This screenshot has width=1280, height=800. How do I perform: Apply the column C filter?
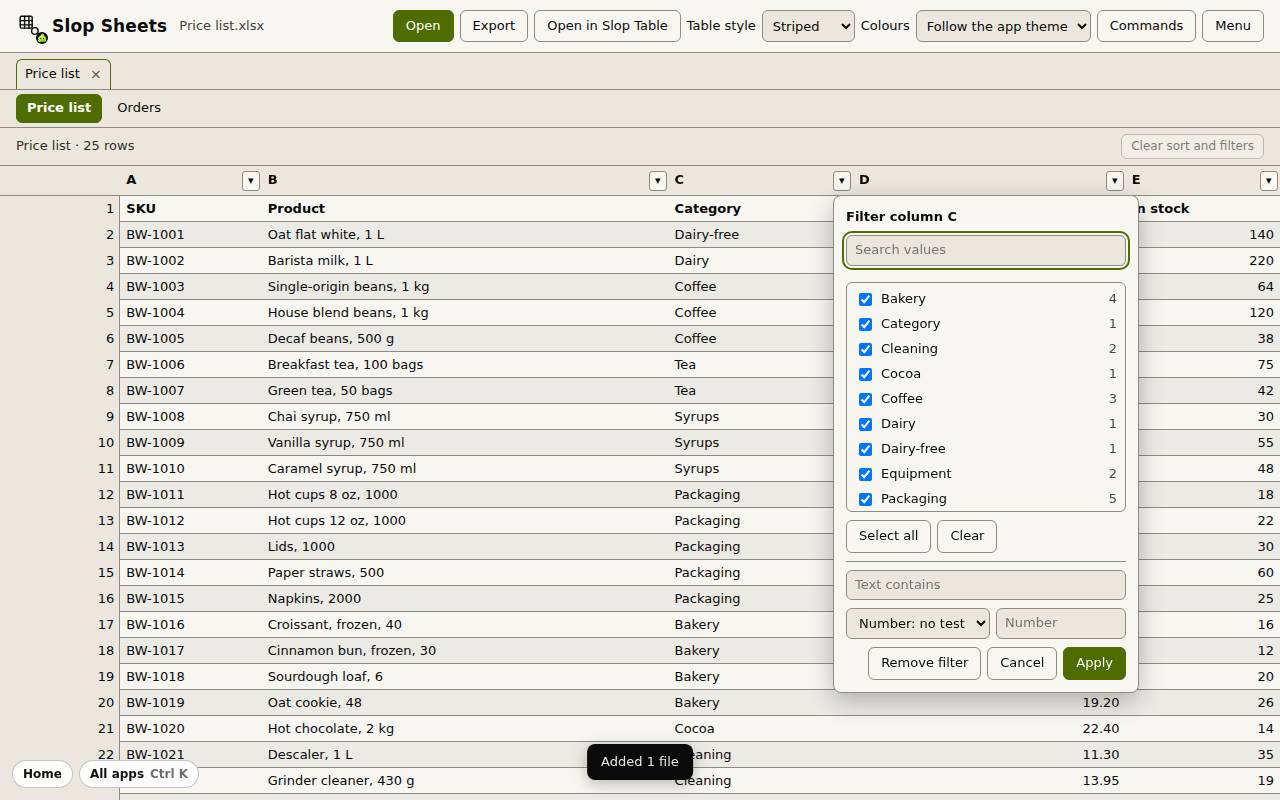(1094, 663)
